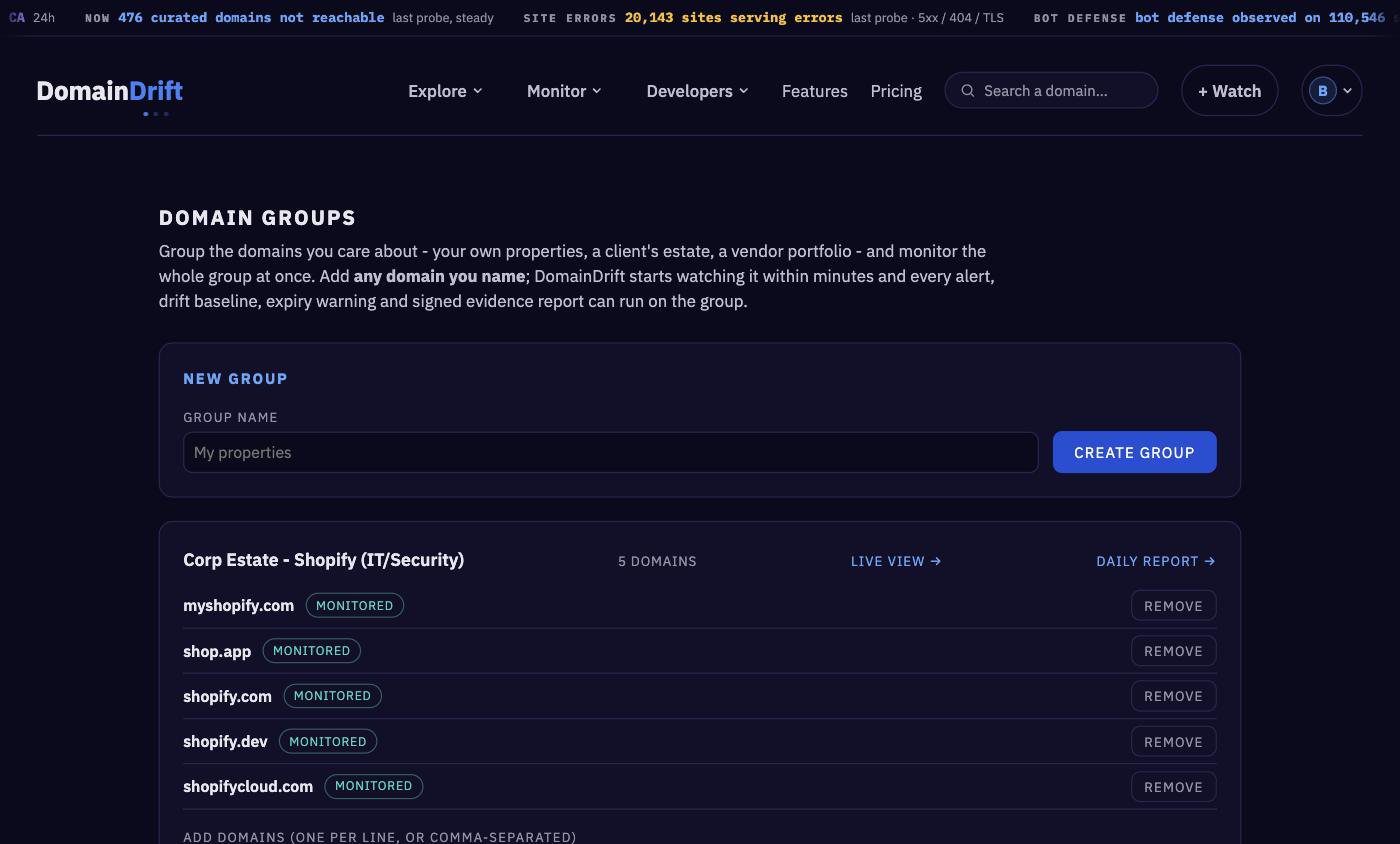Viewport: 1400px width, 844px height.
Task: Click the Monitored badge next to shopify.dev
Action: pos(327,742)
